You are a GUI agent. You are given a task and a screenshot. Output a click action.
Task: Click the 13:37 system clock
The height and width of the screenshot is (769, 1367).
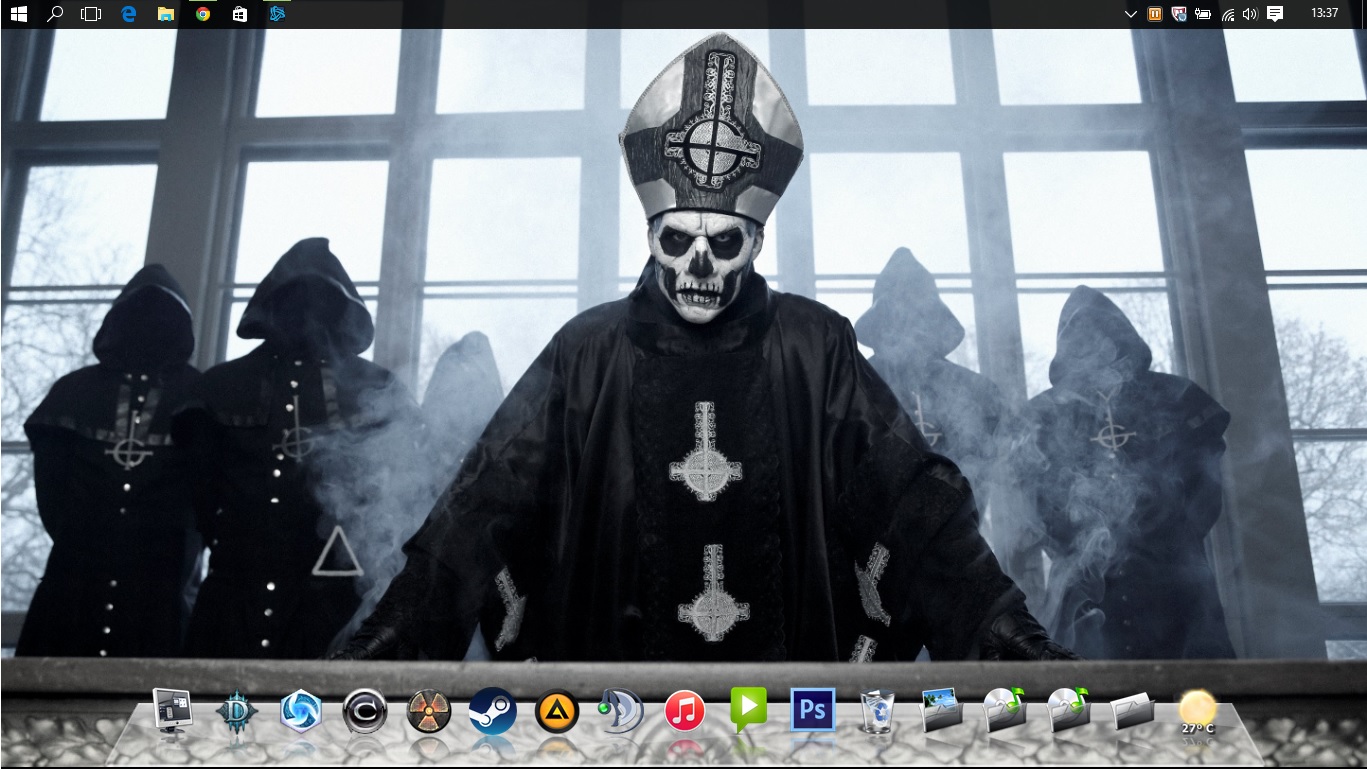(x=1323, y=14)
